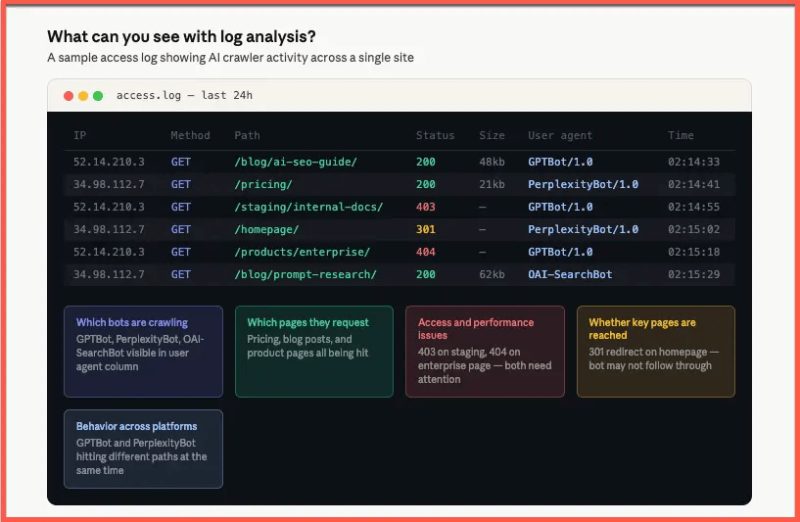Select the path /homepage/
The image size is (800, 522).
266,230
